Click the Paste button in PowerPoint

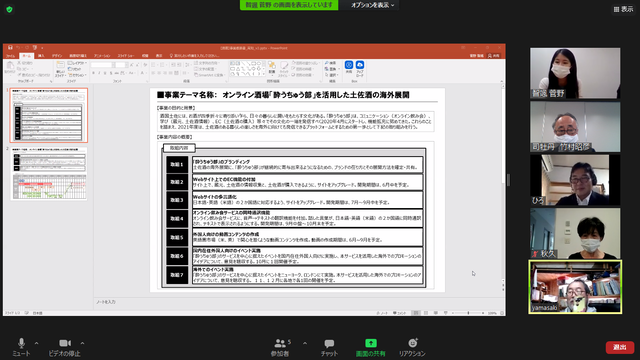[10, 69]
